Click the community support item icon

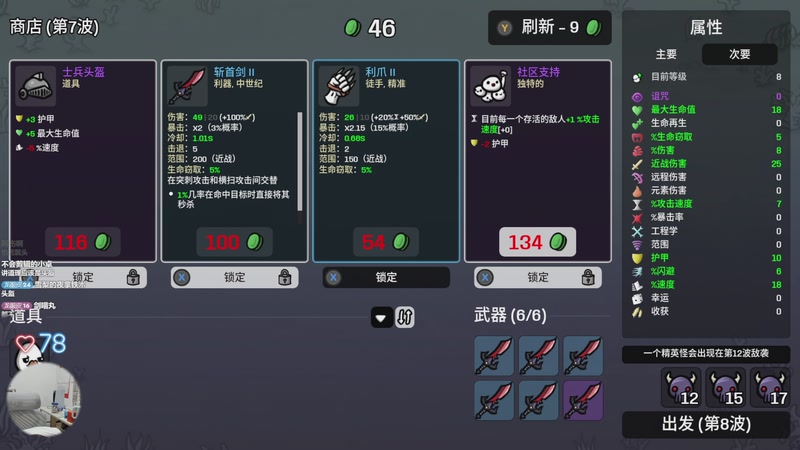click(x=491, y=86)
